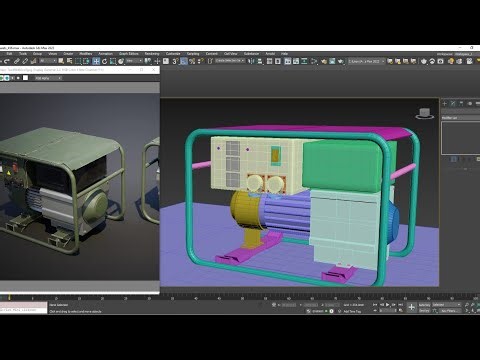Open Select by Name dialog icon
480x360 pixels.
[x=69, y=61]
